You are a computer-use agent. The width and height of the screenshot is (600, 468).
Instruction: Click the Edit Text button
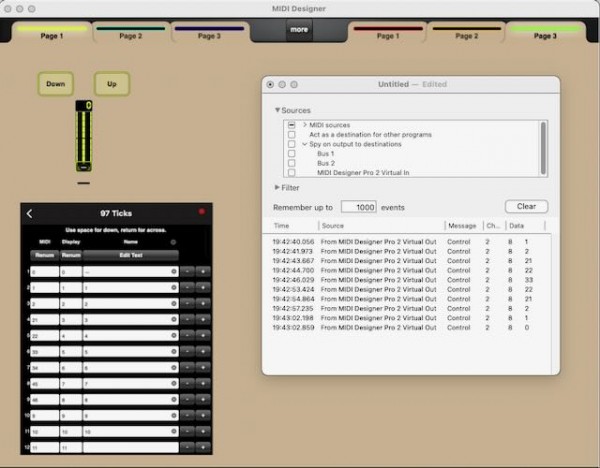click(x=131, y=255)
